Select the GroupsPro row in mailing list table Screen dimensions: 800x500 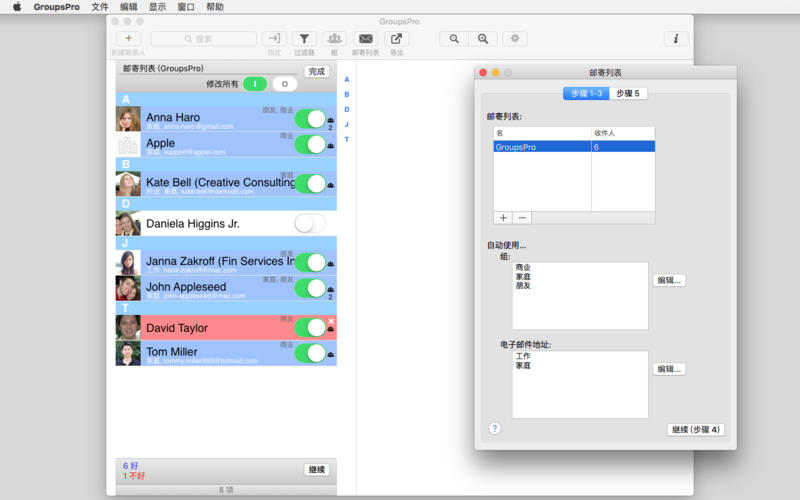574,147
